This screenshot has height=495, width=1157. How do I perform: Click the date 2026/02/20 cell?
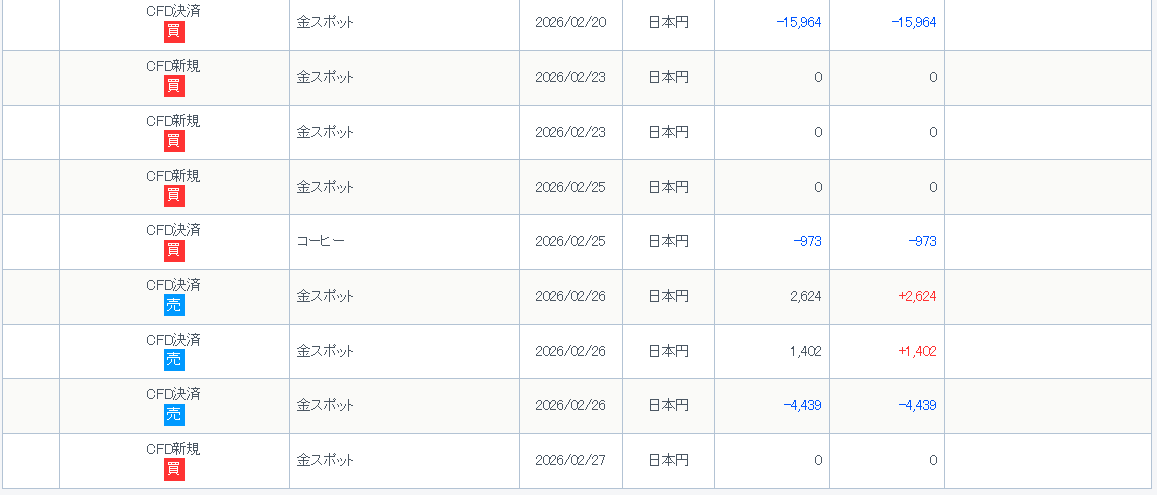570,22
